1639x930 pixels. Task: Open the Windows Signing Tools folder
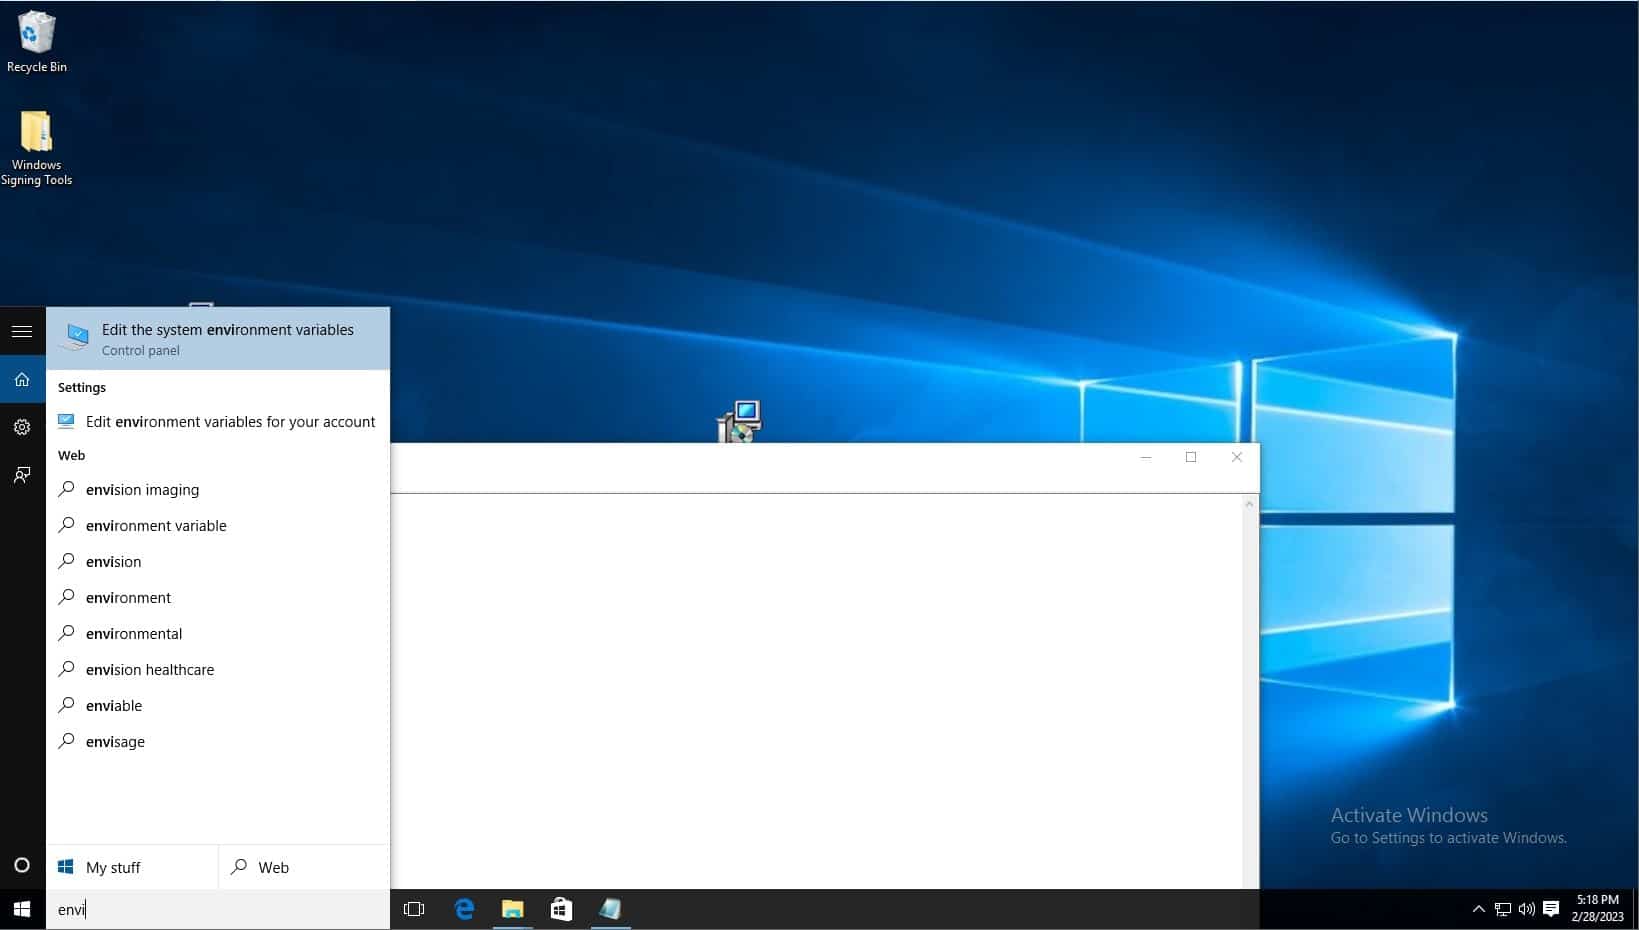36,146
